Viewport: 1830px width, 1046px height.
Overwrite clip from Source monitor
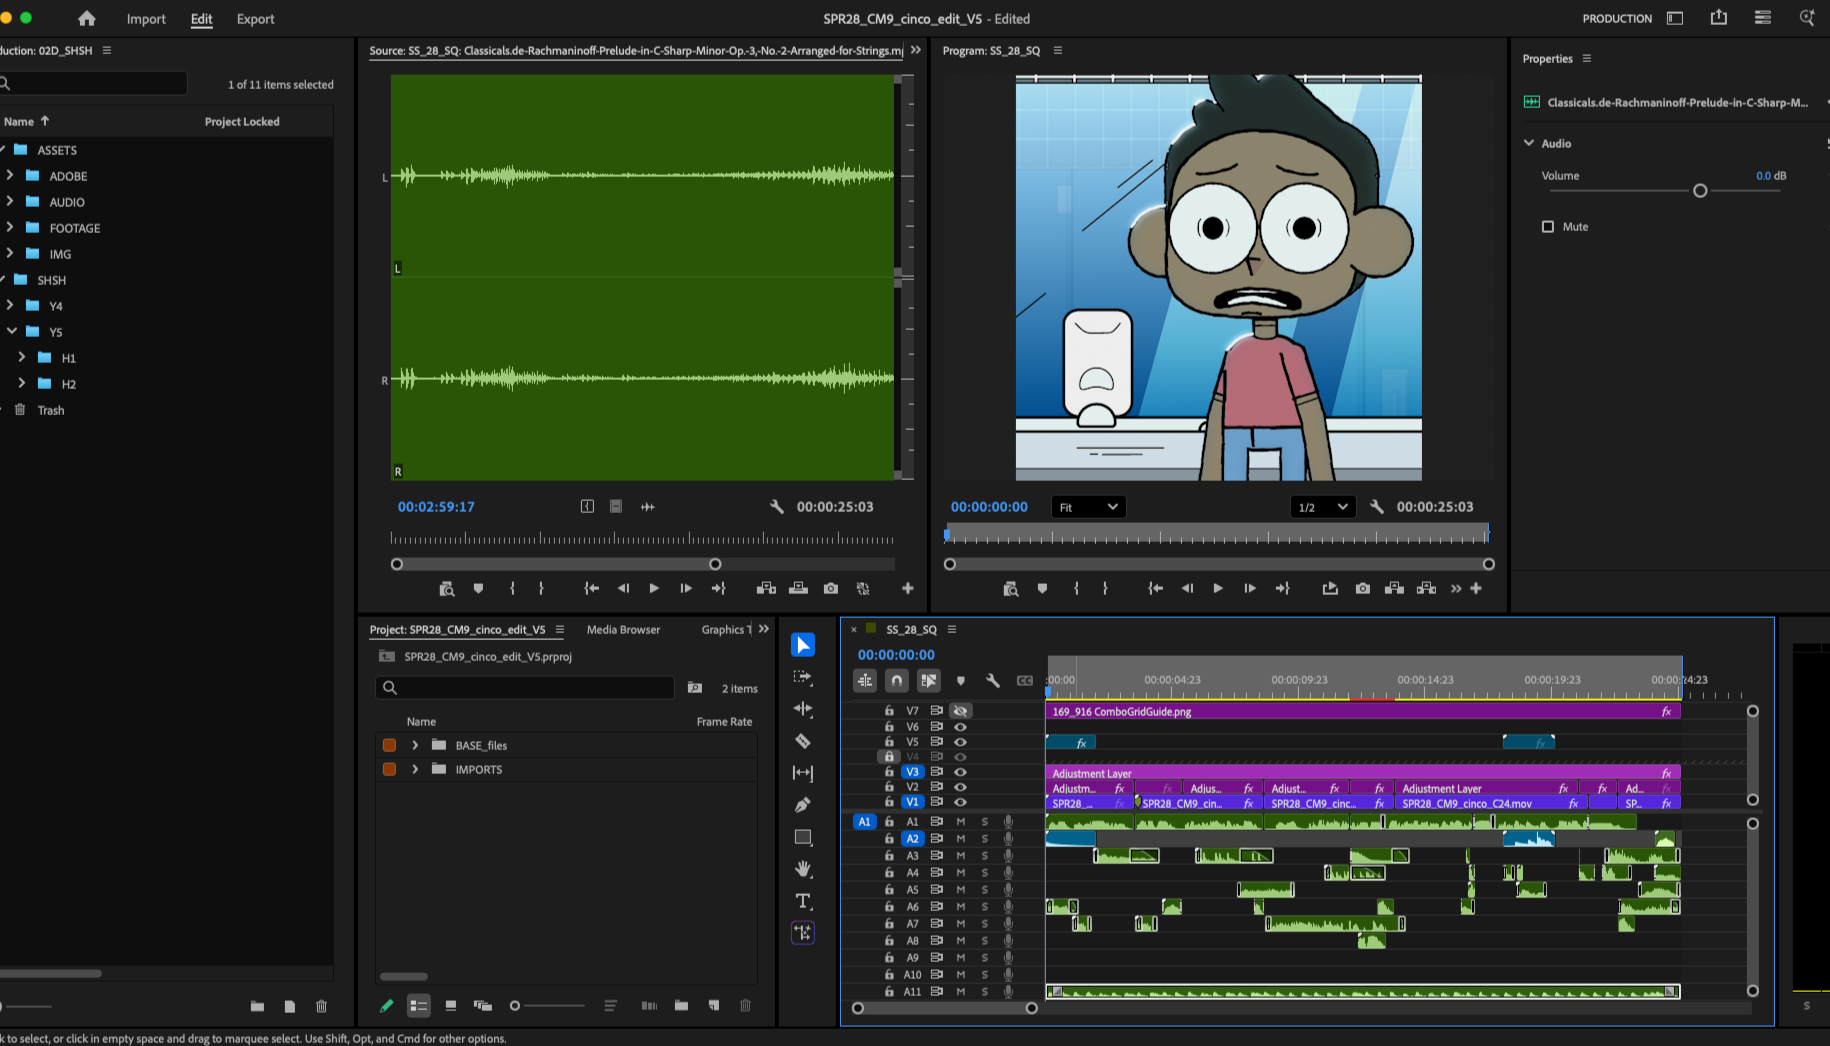click(798, 589)
